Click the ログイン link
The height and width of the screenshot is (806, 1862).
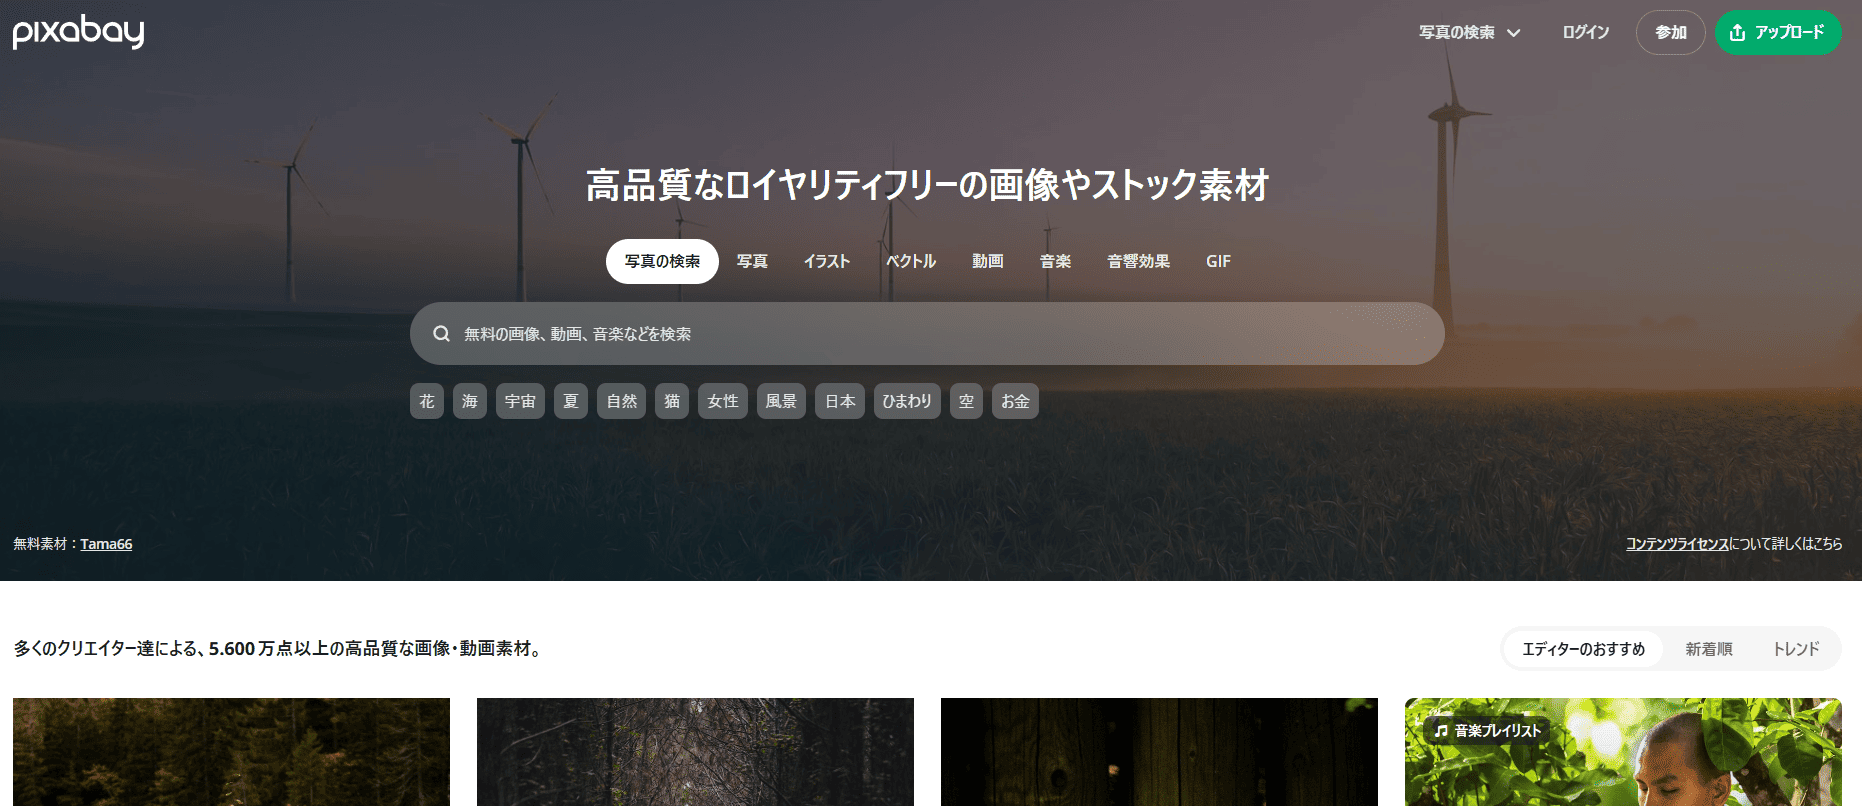tap(1586, 33)
